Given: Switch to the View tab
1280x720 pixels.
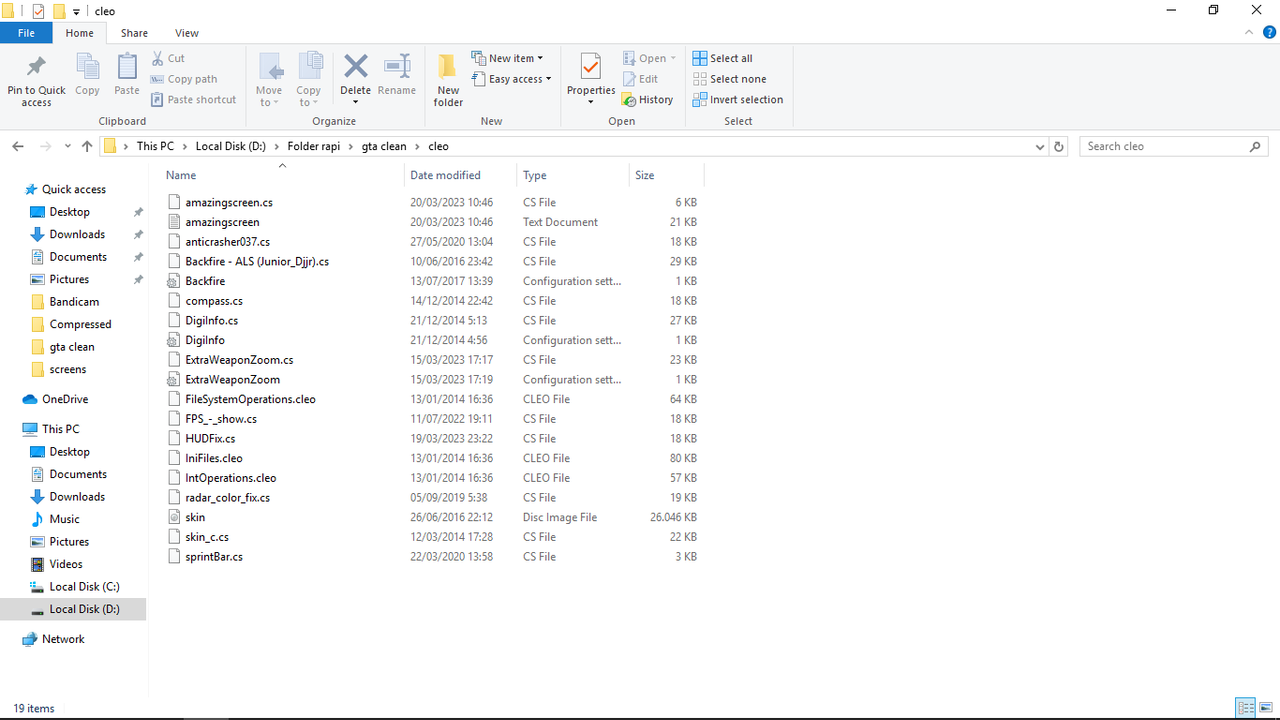Looking at the screenshot, I should (x=186, y=33).
